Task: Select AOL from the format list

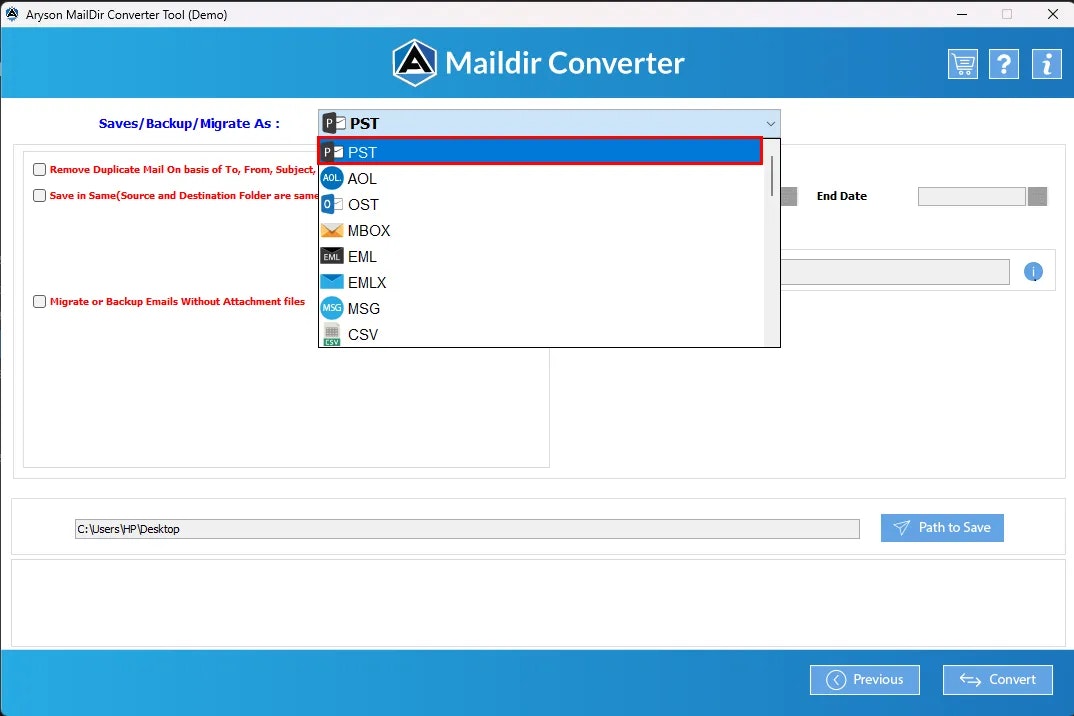Action: pyautogui.click(x=540, y=178)
